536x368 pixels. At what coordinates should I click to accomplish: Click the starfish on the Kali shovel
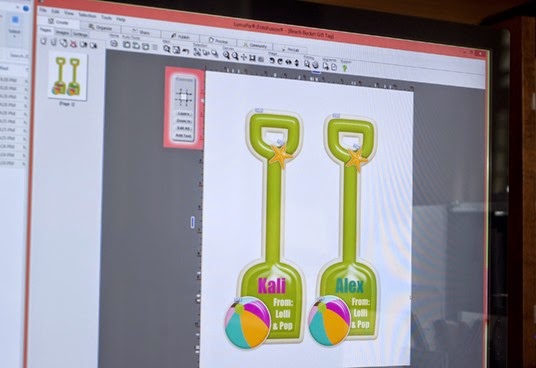point(281,156)
